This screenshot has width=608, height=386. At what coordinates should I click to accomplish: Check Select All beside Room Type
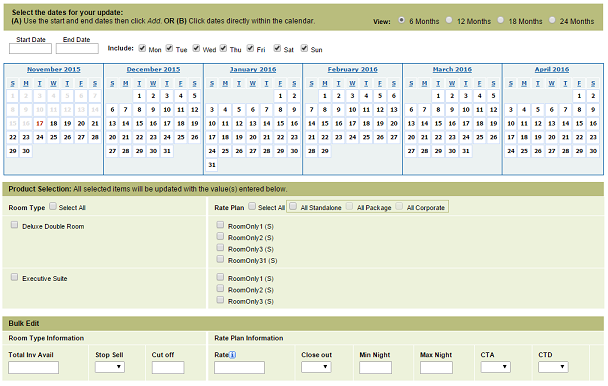tap(53, 206)
